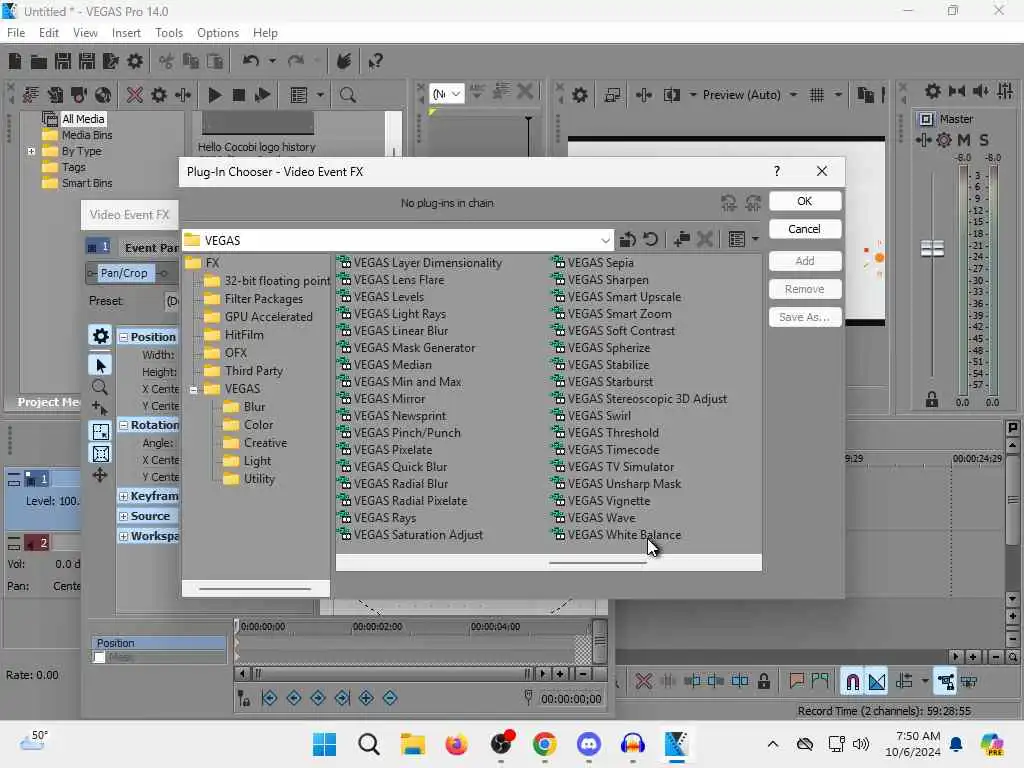Click the Move up folder icon in Plug-In Chooser
1024x768 pixels.
click(x=628, y=240)
